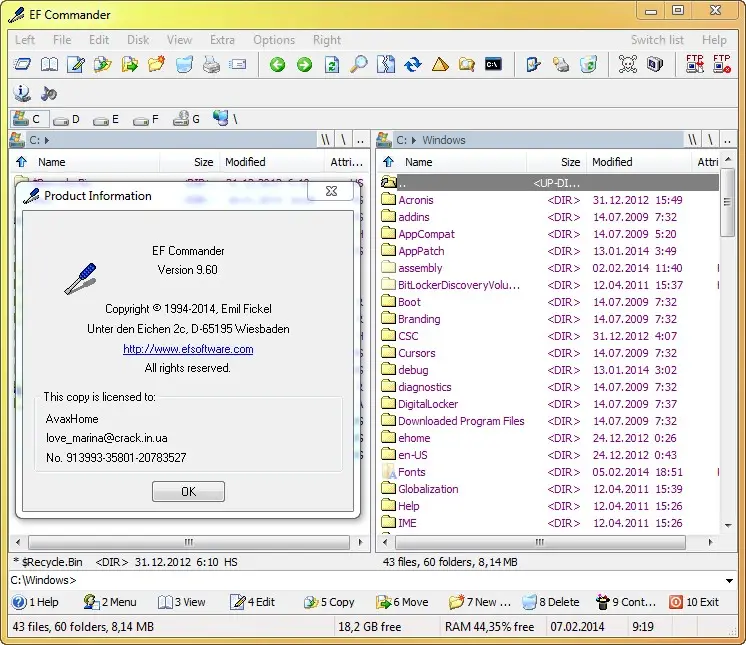Select the Acronis folder

pyautogui.click(x=416, y=200)
